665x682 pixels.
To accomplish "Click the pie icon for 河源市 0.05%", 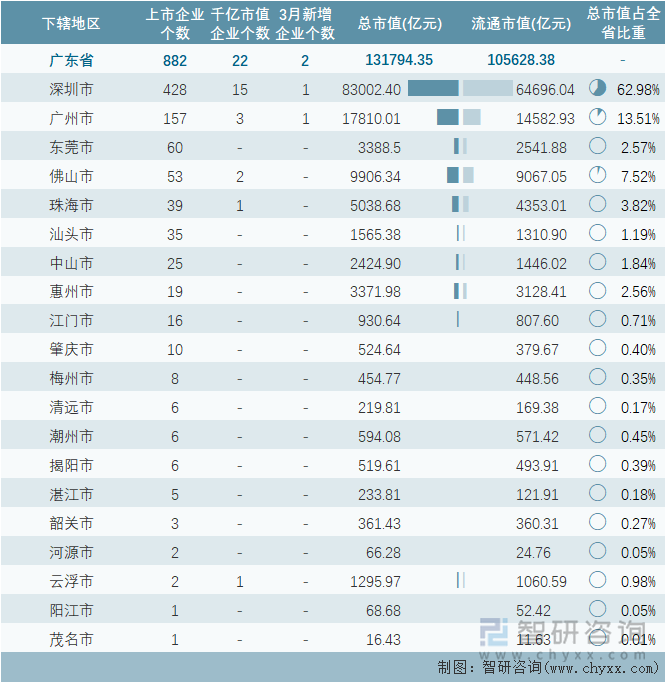I will 598,551.
